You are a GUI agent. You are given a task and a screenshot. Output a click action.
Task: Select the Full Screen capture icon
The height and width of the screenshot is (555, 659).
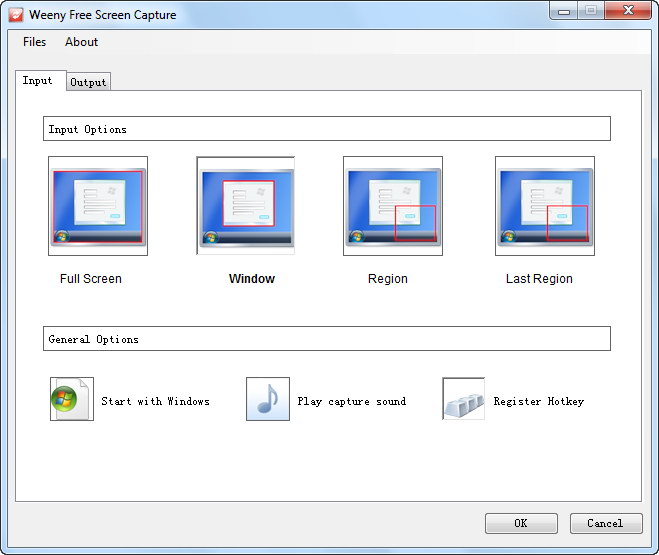98,205
